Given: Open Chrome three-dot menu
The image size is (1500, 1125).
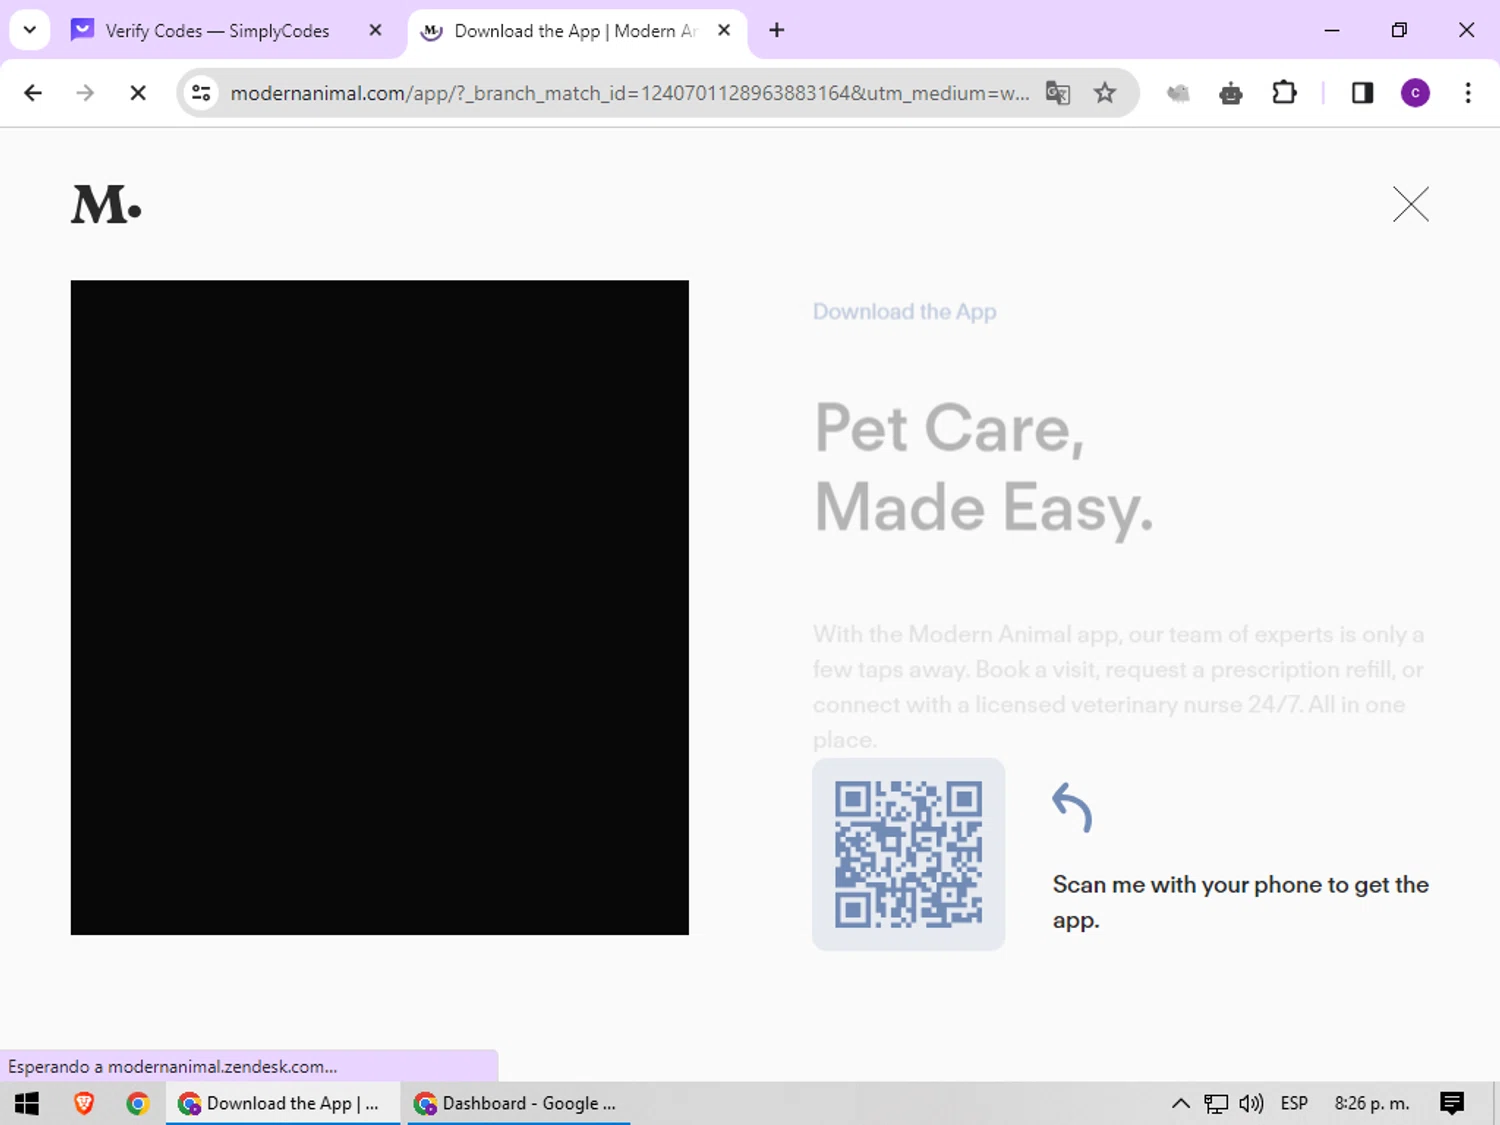Looking at the screenshot, I should 1468,93.
